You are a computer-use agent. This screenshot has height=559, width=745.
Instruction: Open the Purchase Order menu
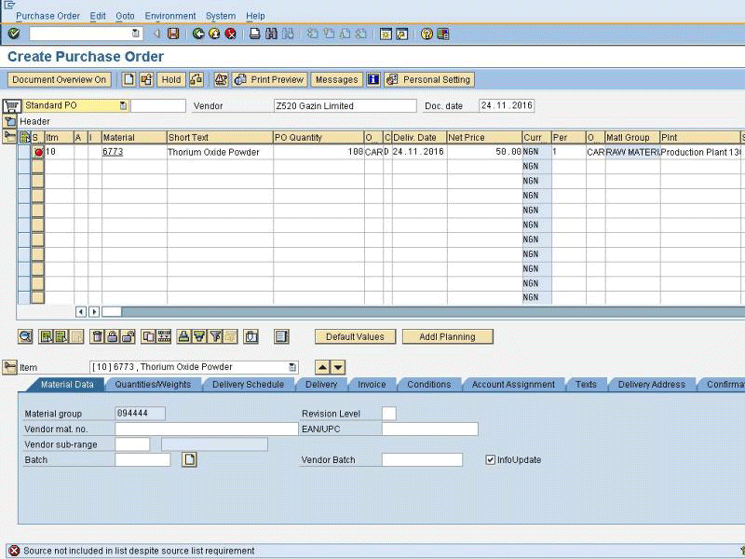[x=47, y=16]
